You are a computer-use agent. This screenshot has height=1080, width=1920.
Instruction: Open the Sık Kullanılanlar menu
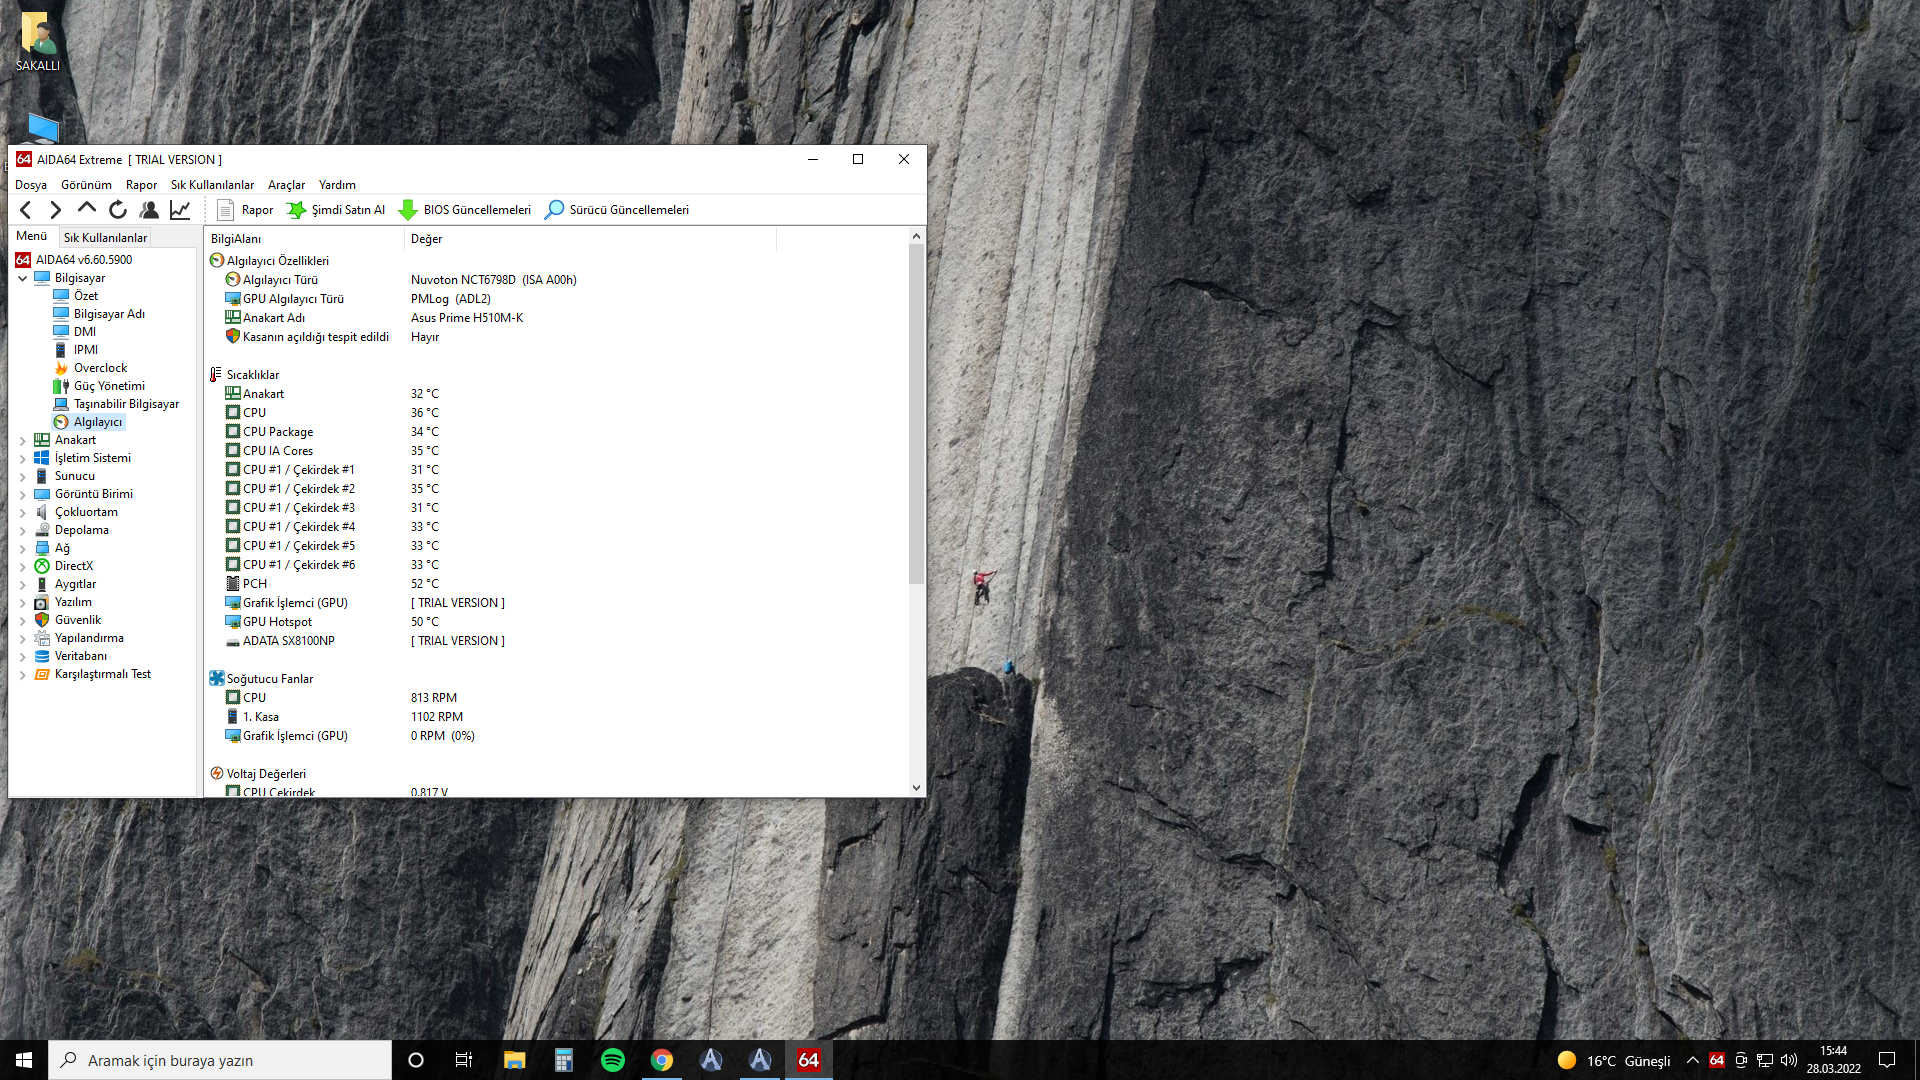point(212,185)
